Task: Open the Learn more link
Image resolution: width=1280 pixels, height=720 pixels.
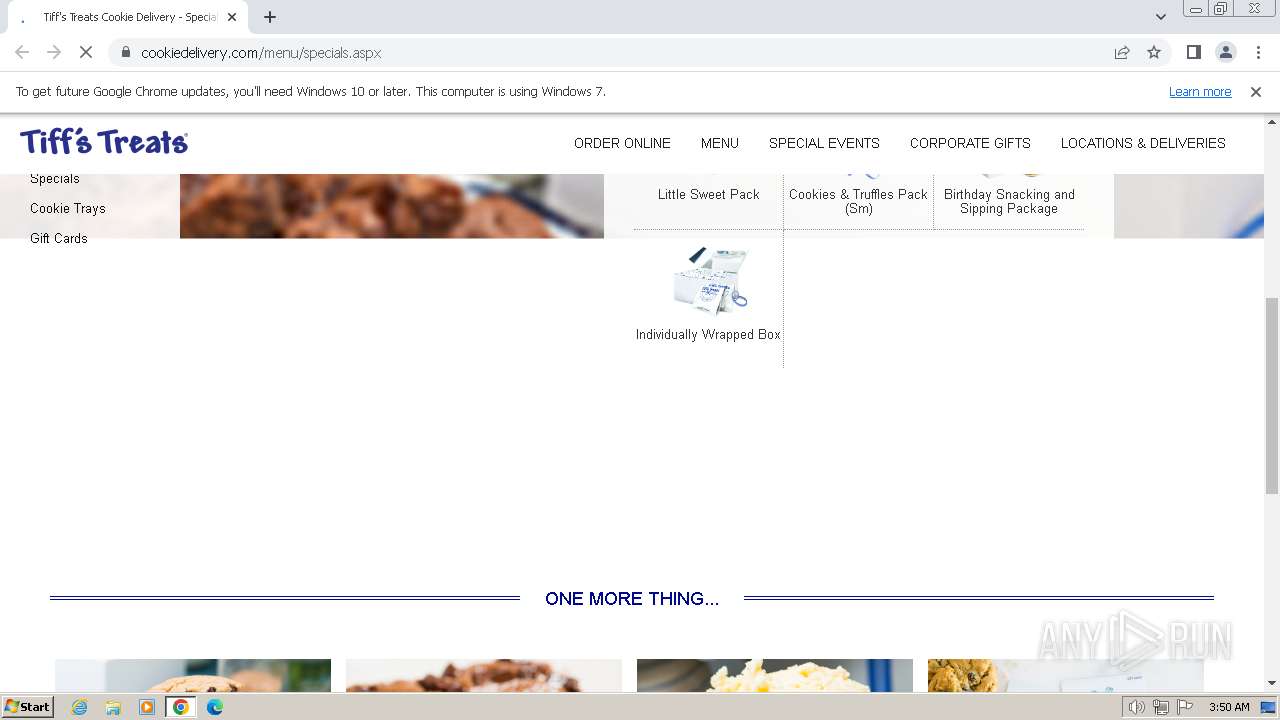Action: pos(1200,91)
